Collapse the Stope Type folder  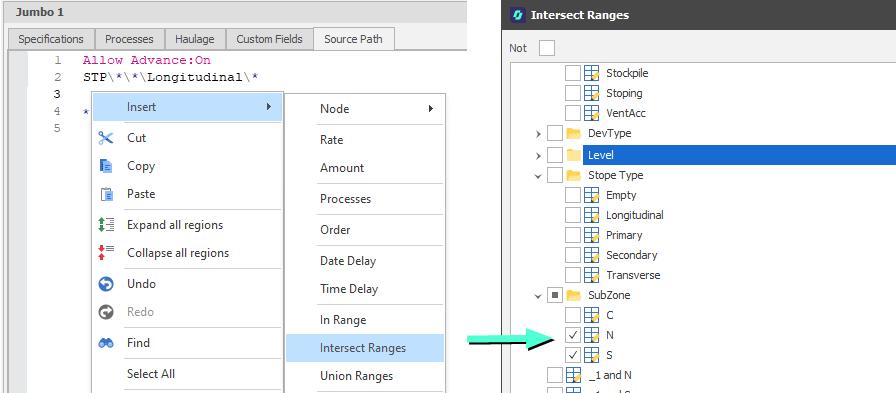point(538,176)
